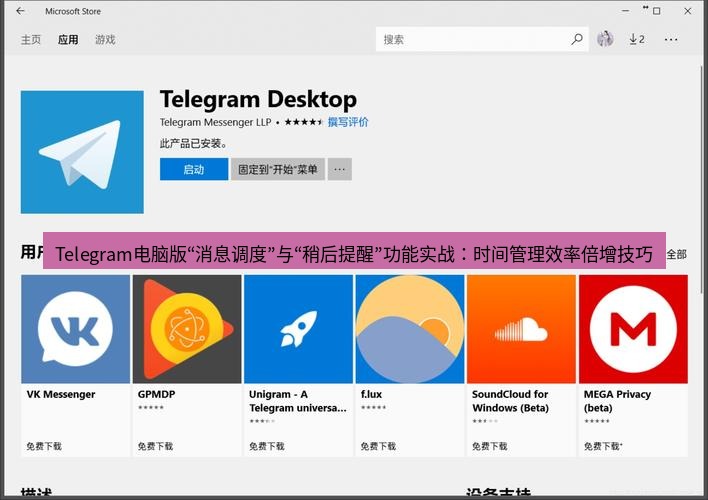The width and height of the screenshot is (708, 500).
Task: Open the f.lux app tile icon
Action: 410,329
